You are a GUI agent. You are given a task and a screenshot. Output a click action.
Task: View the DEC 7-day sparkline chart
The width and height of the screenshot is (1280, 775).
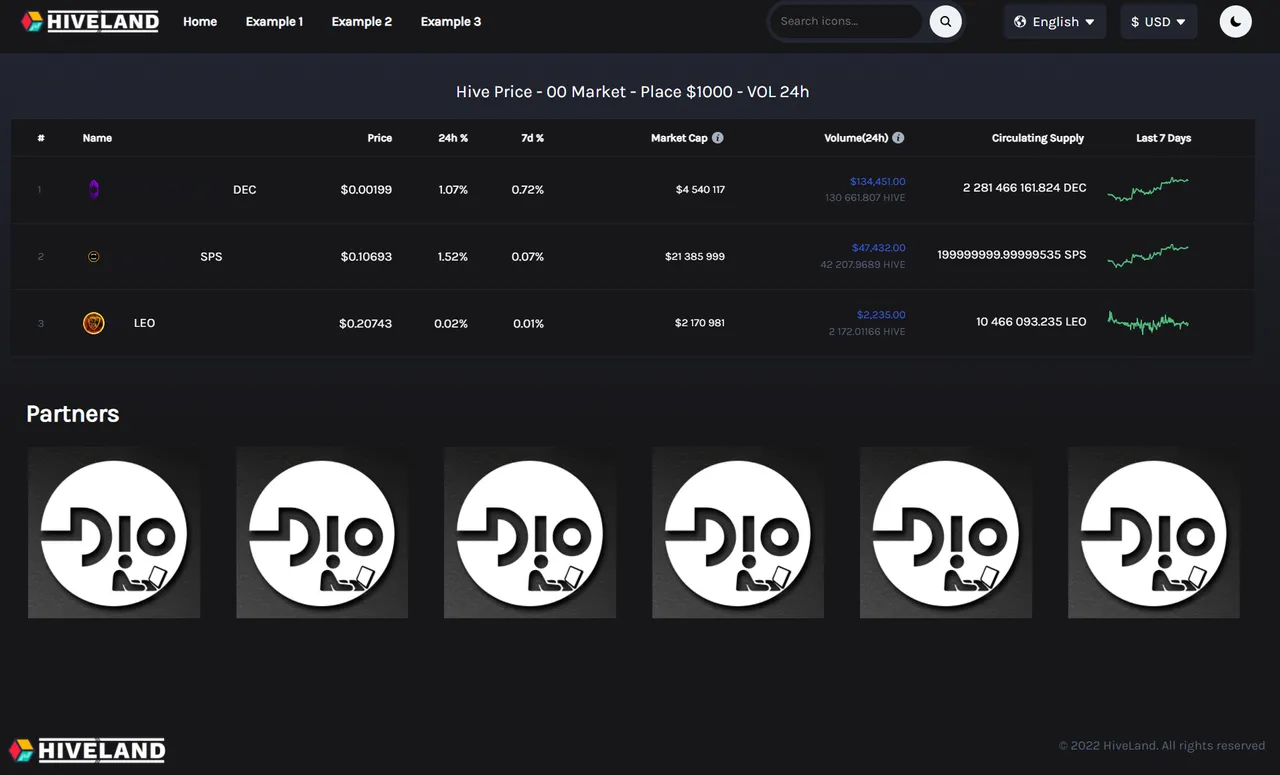click(1148, 189)
